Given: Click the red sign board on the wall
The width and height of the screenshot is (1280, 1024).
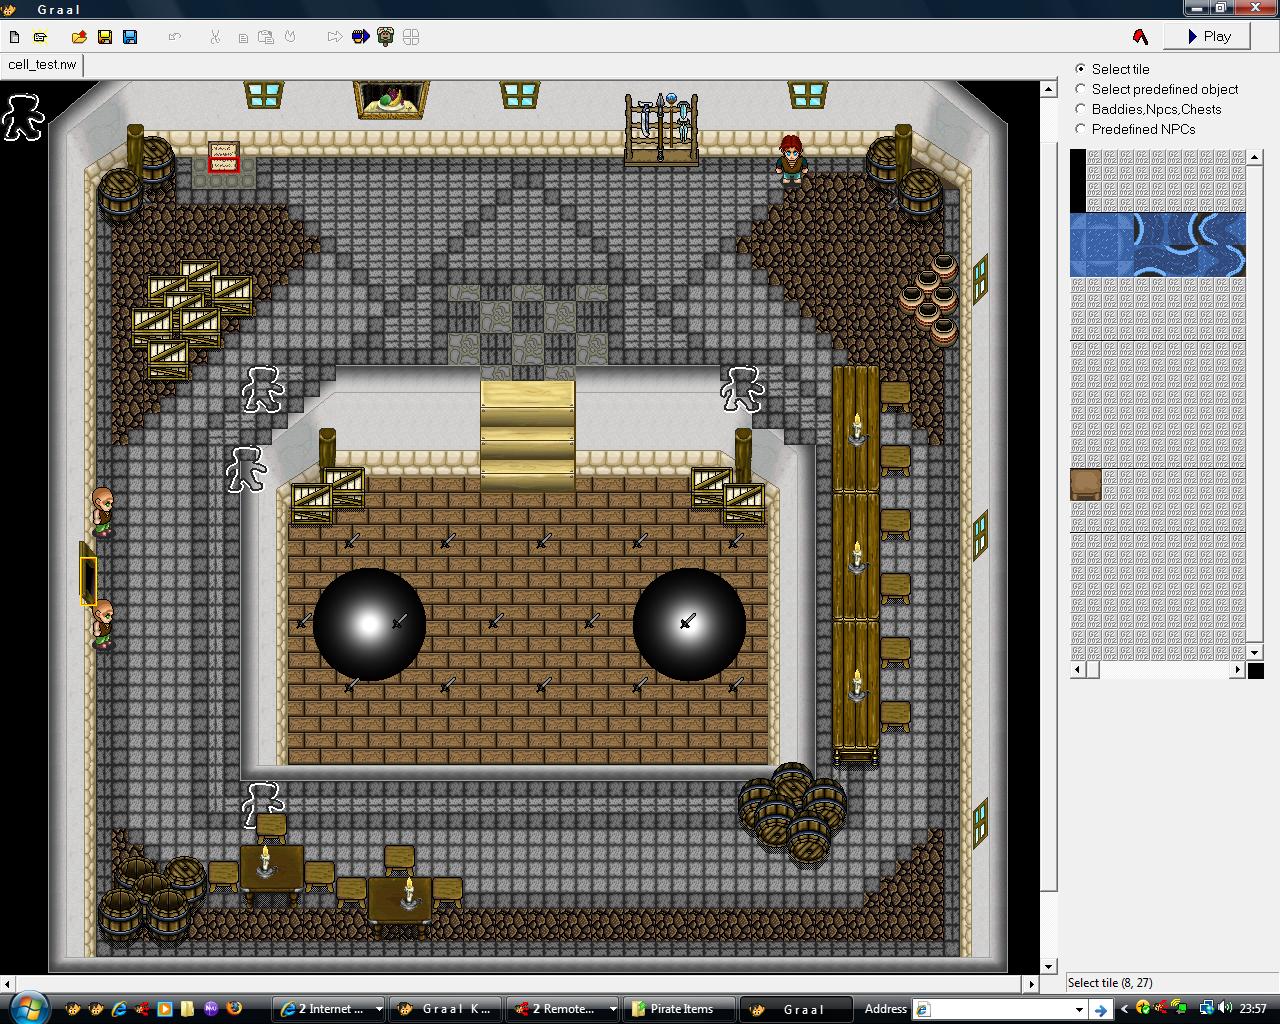Looking at the screenshot, I should (x=224, y=157).
